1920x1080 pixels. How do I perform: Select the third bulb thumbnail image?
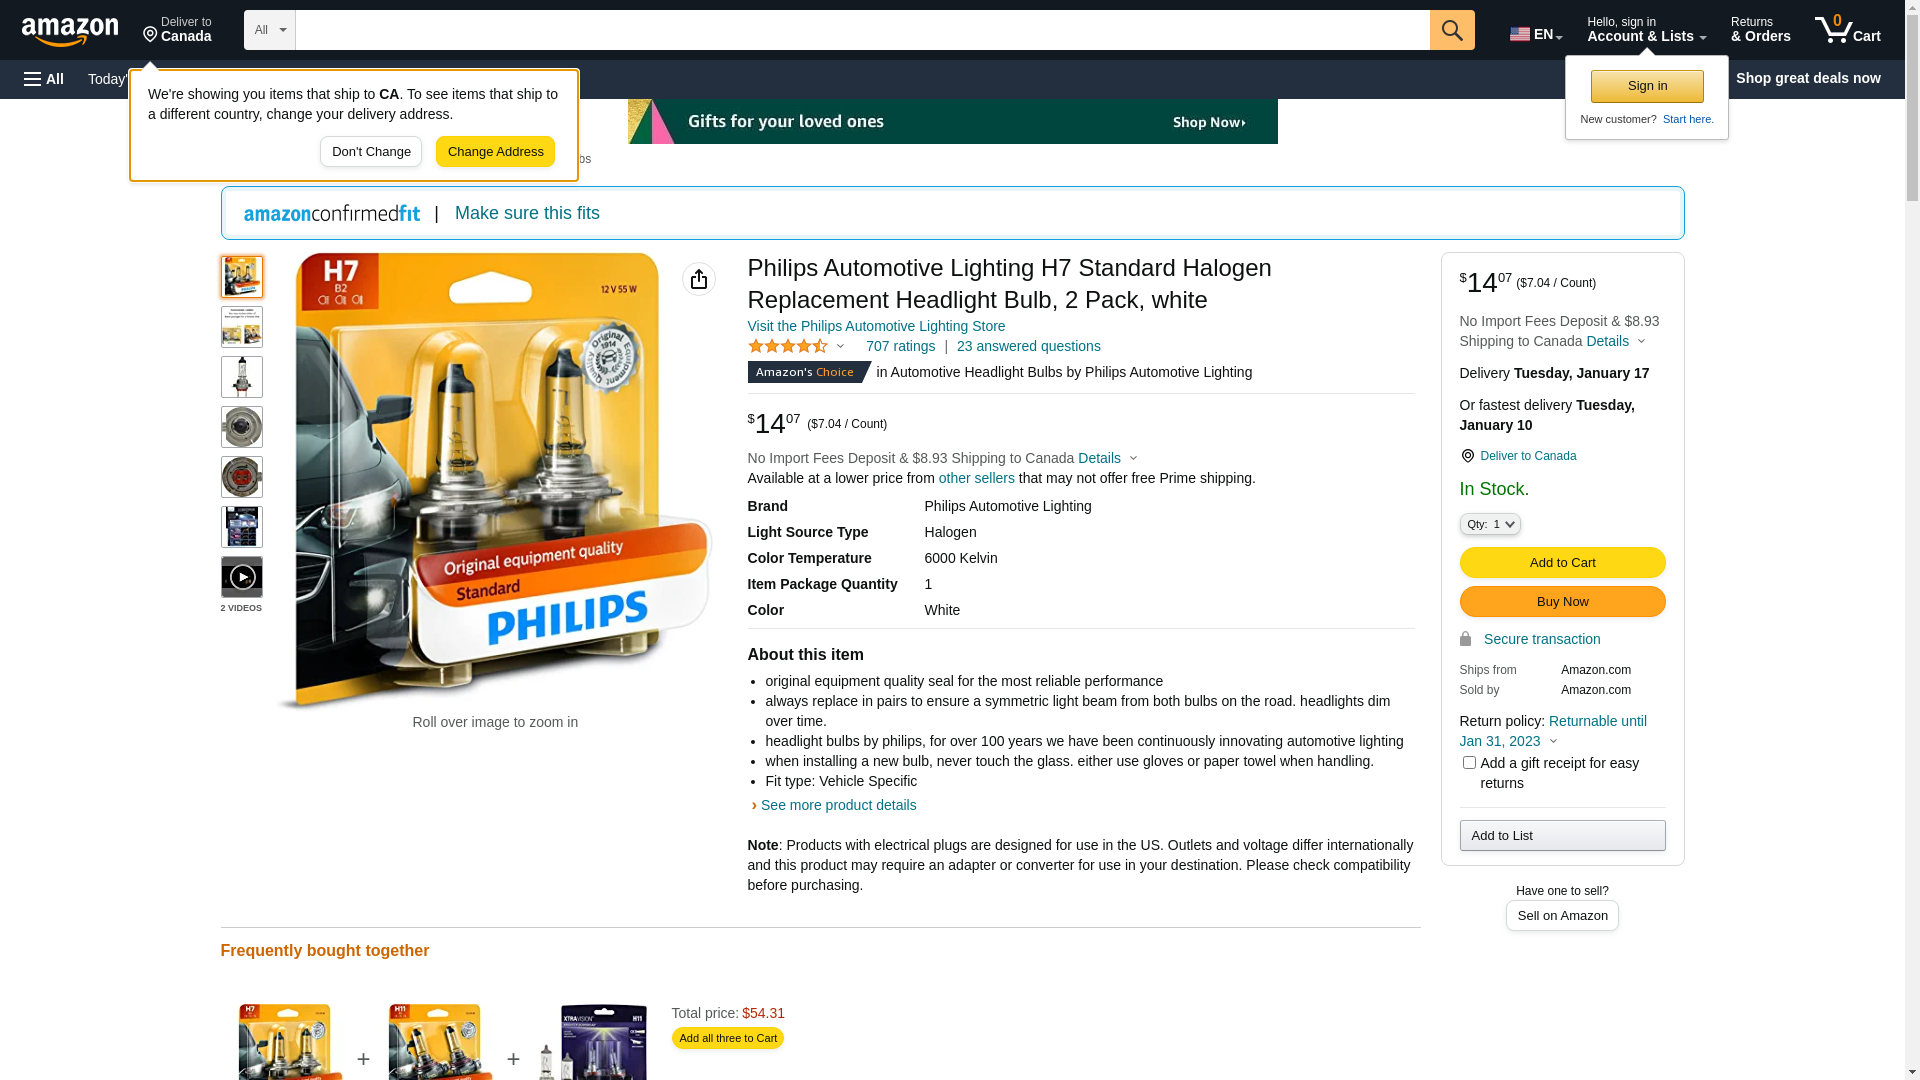click(x=242, y=377)
